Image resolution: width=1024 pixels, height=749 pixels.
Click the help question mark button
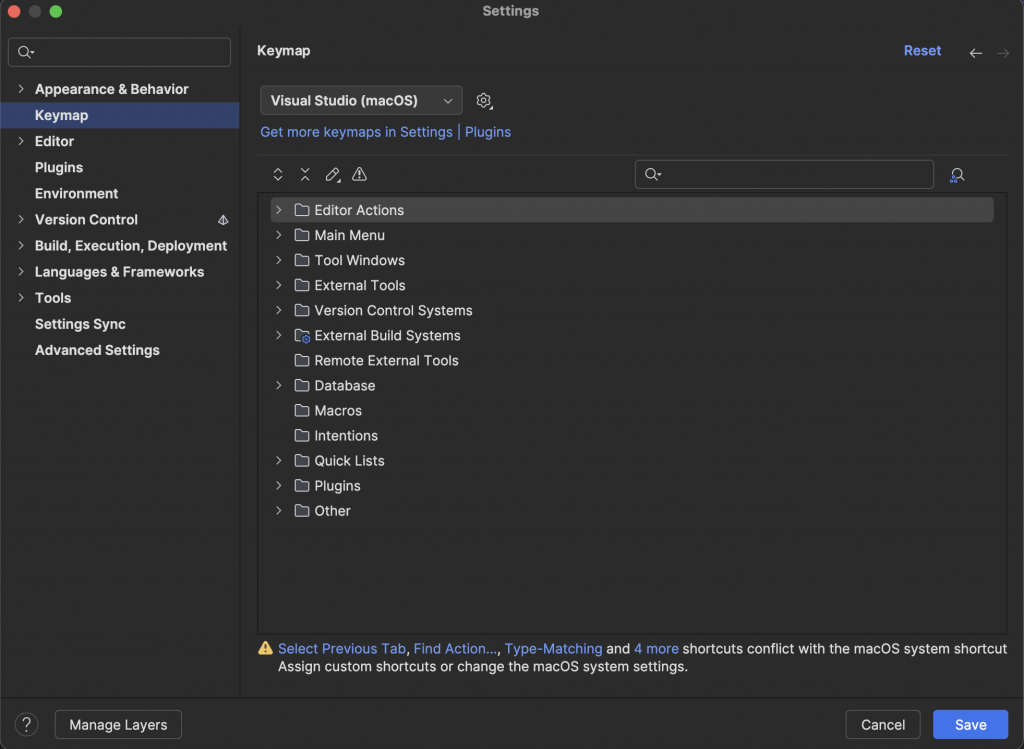tap(27, 725)
